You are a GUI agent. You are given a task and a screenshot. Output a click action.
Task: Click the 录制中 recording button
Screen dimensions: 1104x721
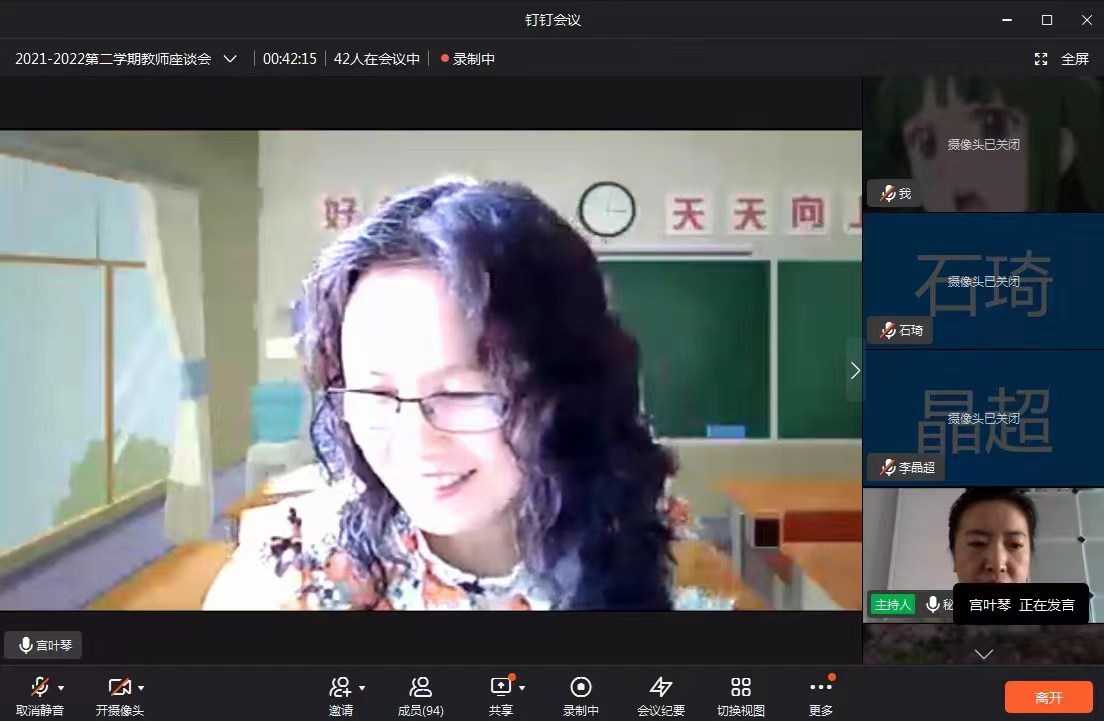(580, 687)
